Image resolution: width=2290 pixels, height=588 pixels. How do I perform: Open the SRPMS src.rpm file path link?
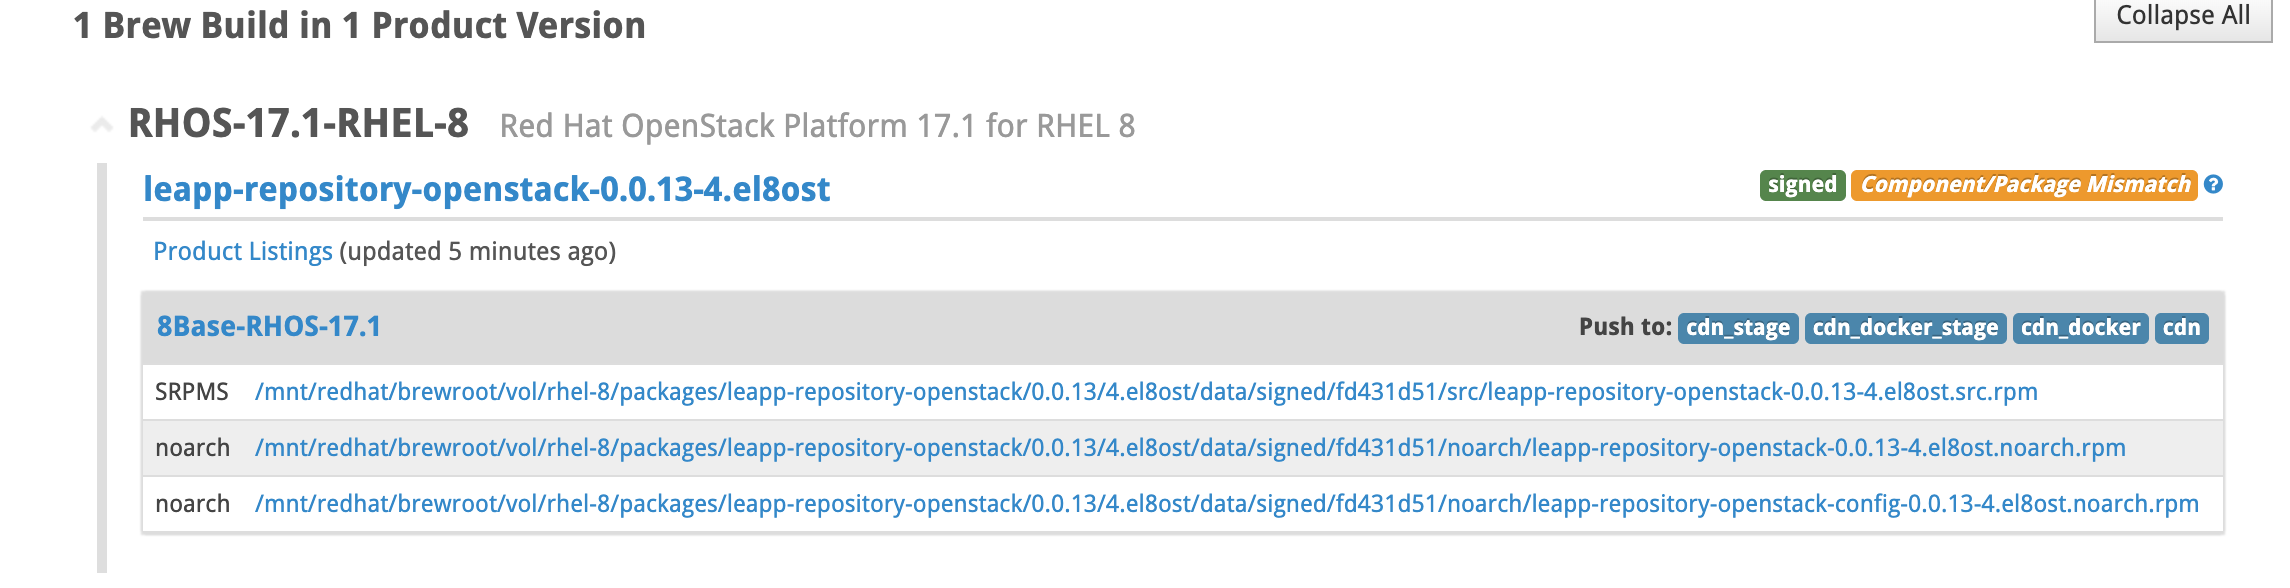tap(1145, 392)
